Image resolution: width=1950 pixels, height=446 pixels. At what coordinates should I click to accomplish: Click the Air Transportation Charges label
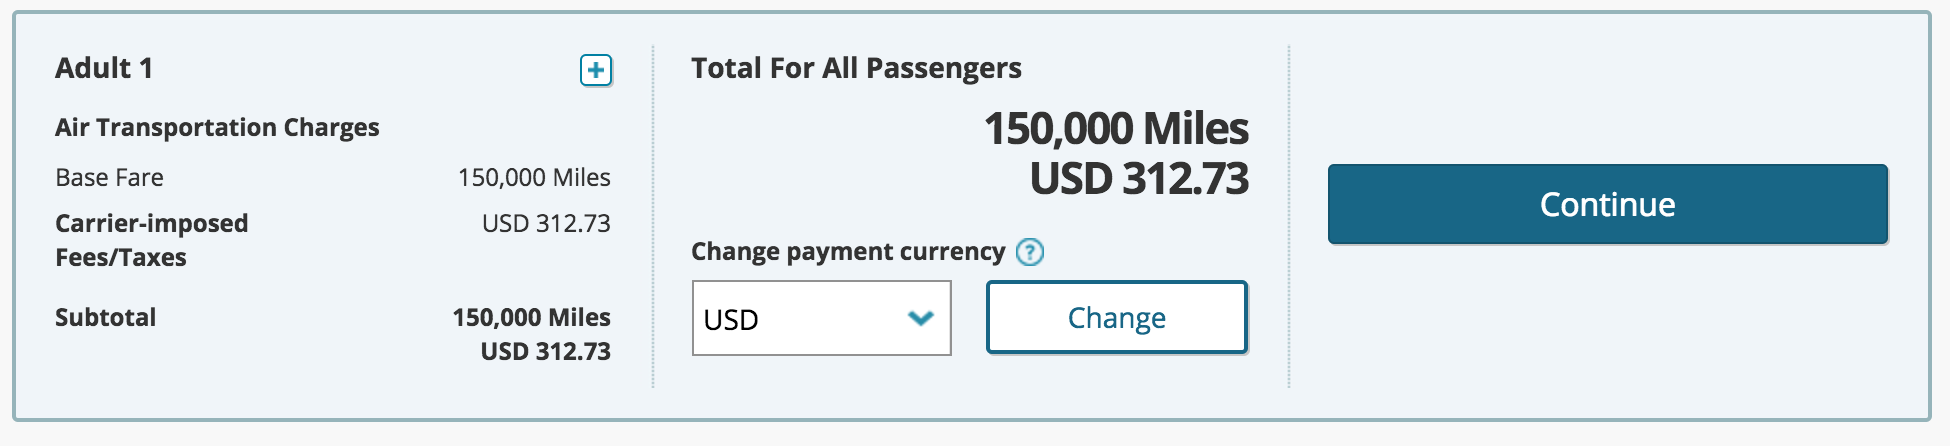[x=217, y=127]
